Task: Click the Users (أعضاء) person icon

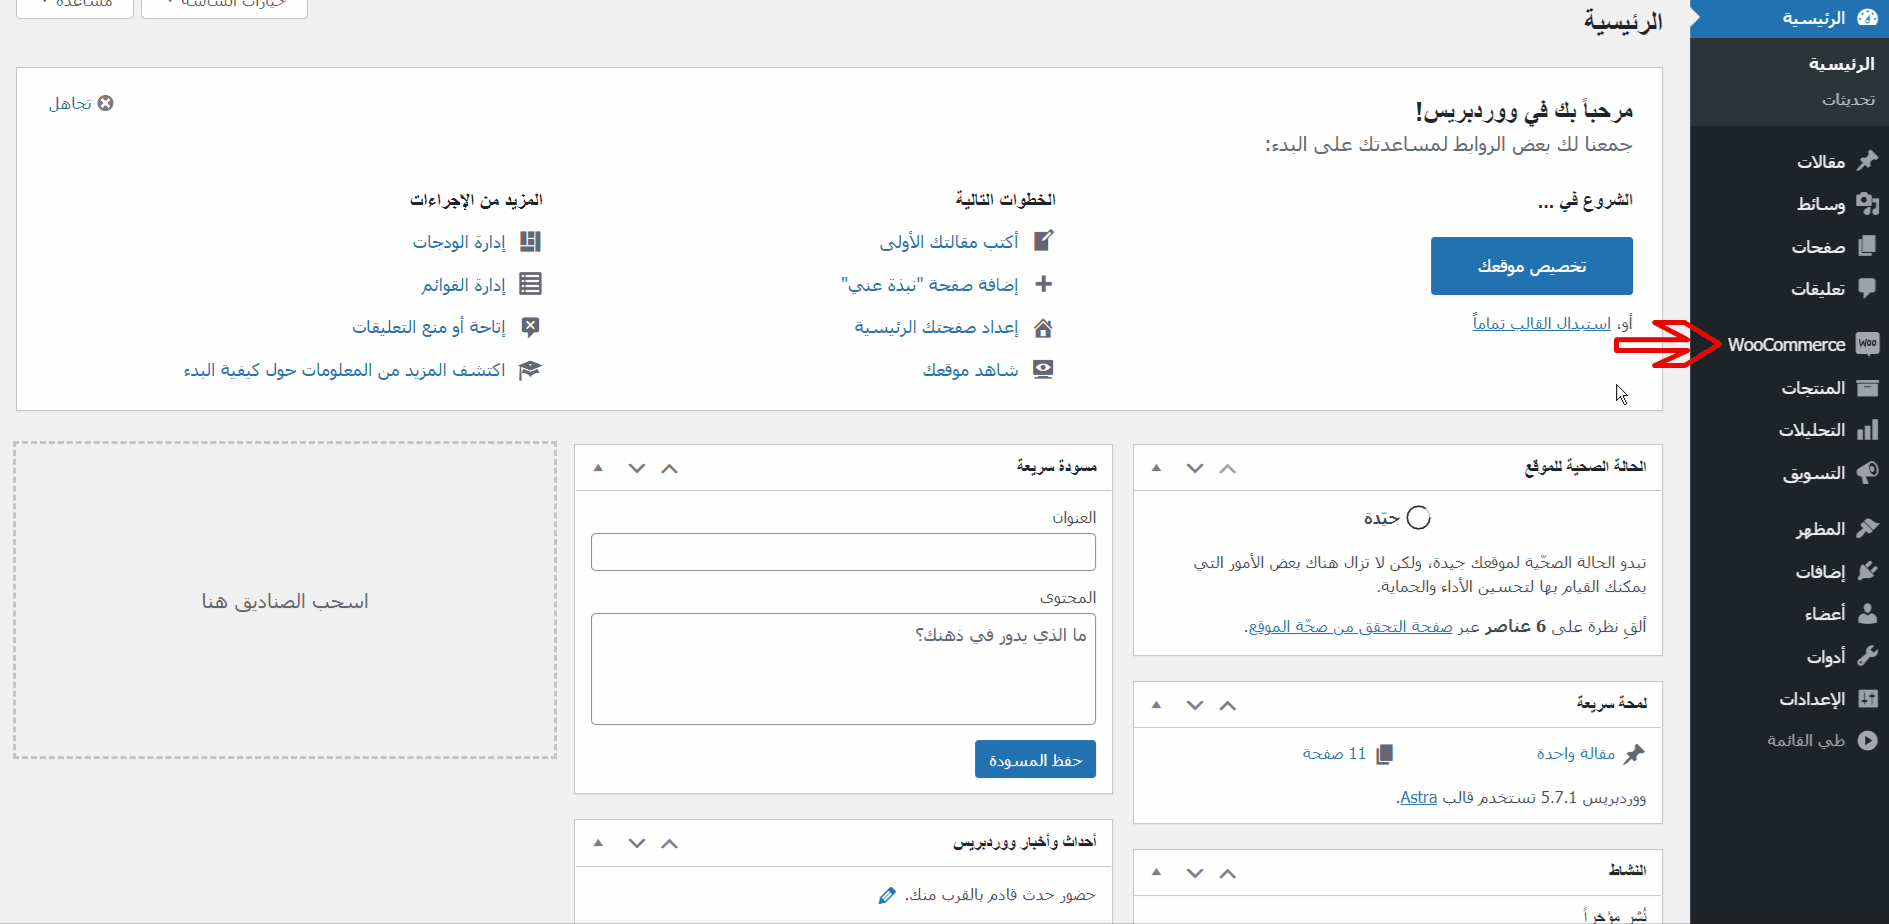Action: coord(1866,613)
